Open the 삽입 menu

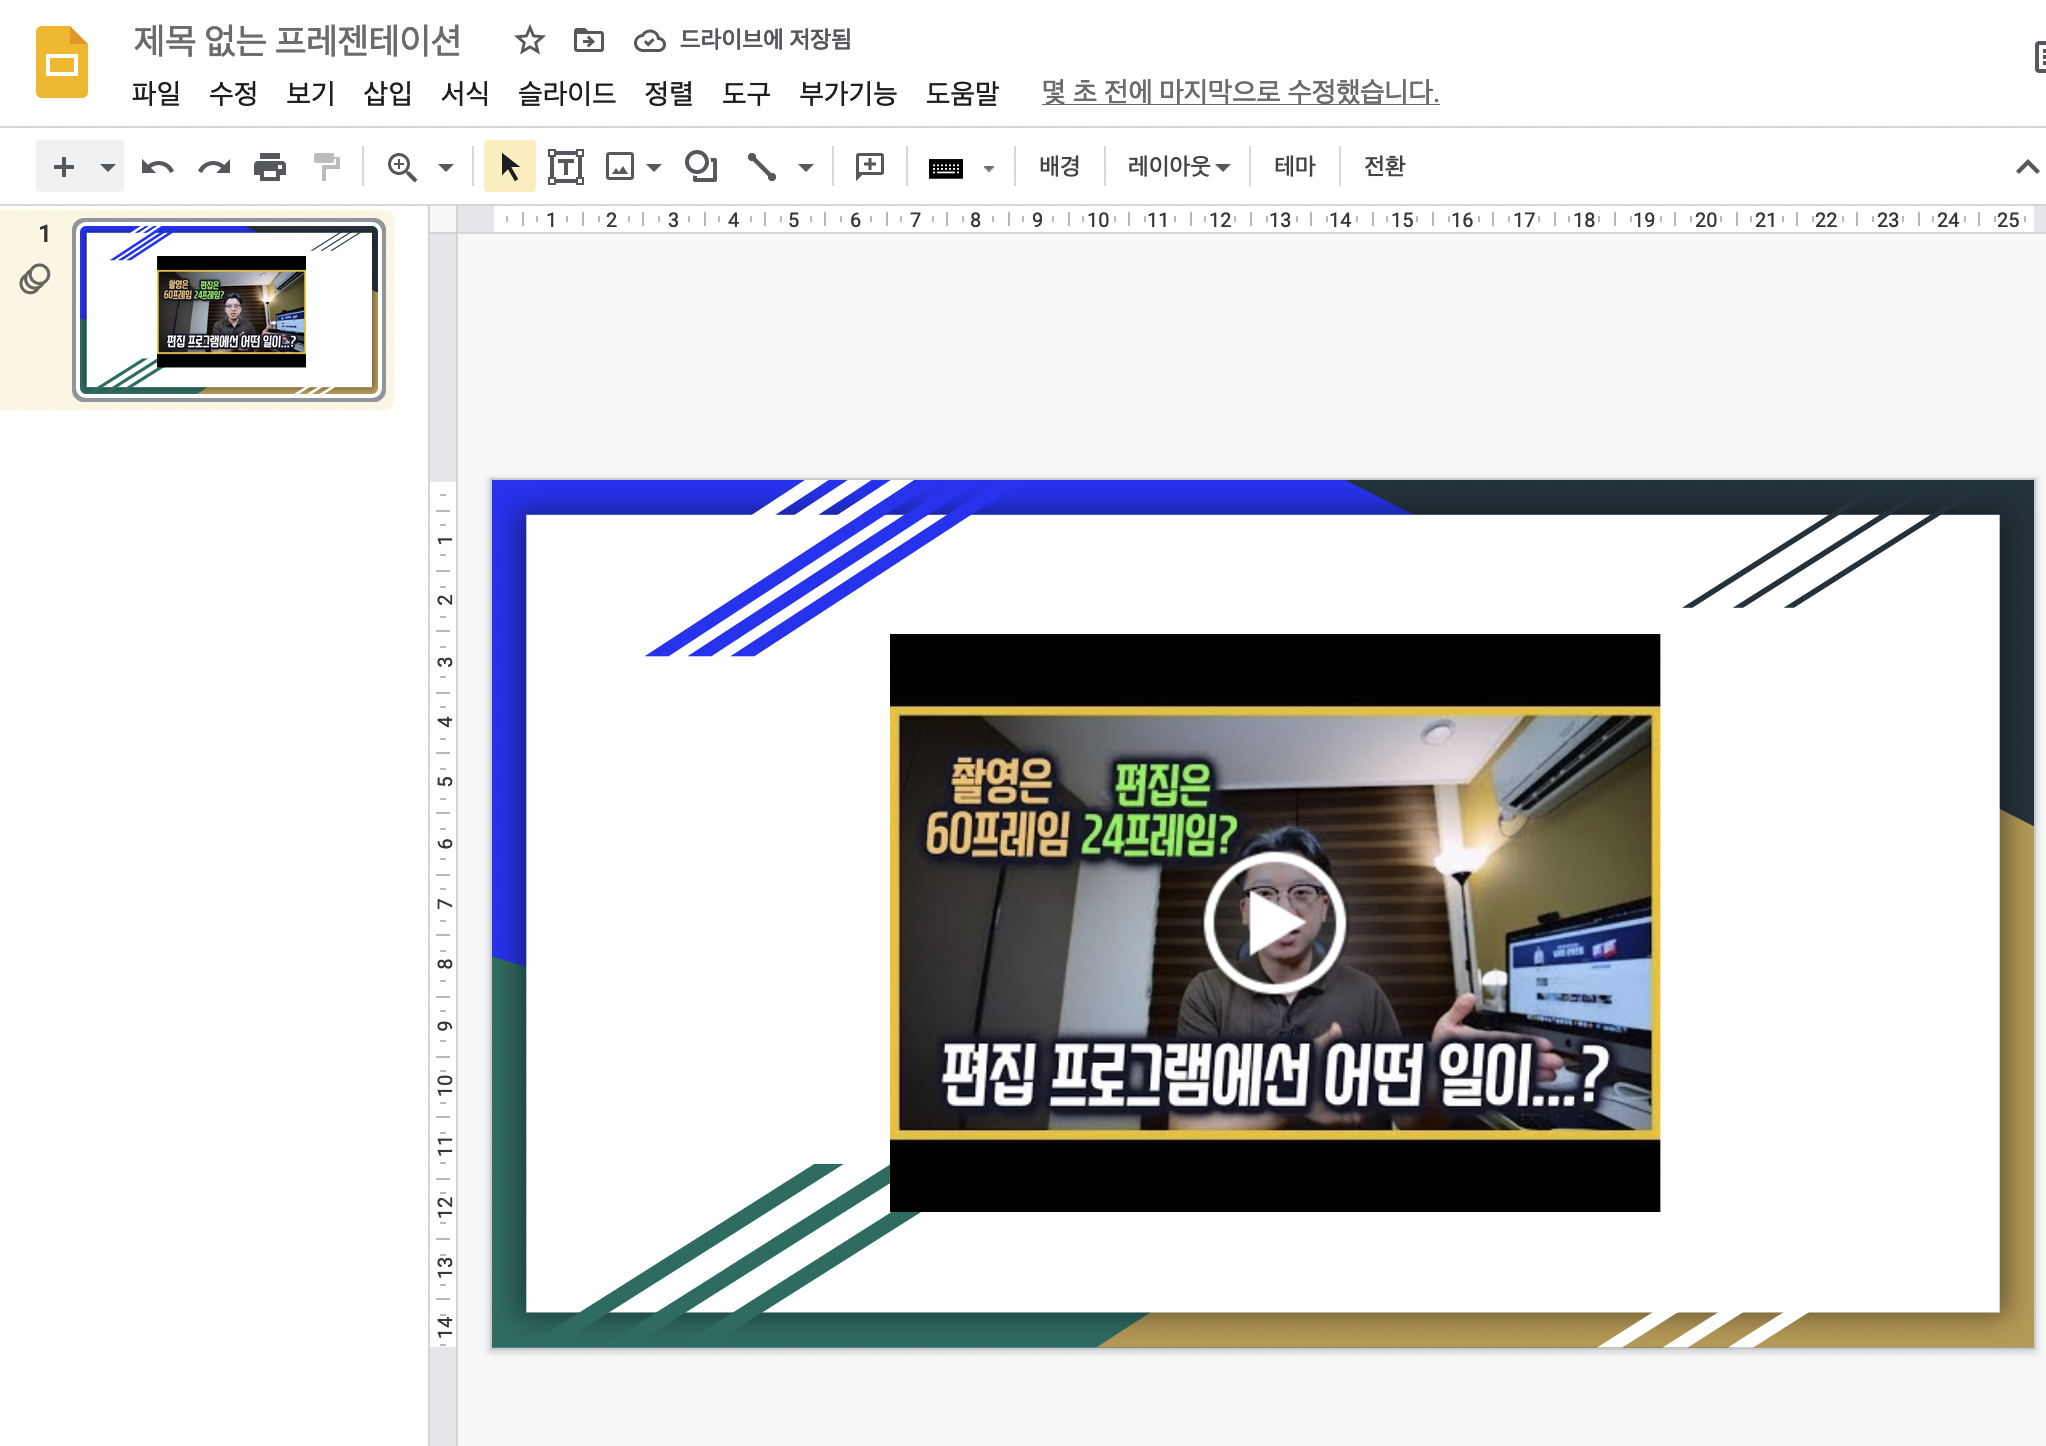[x=387, y=93]
